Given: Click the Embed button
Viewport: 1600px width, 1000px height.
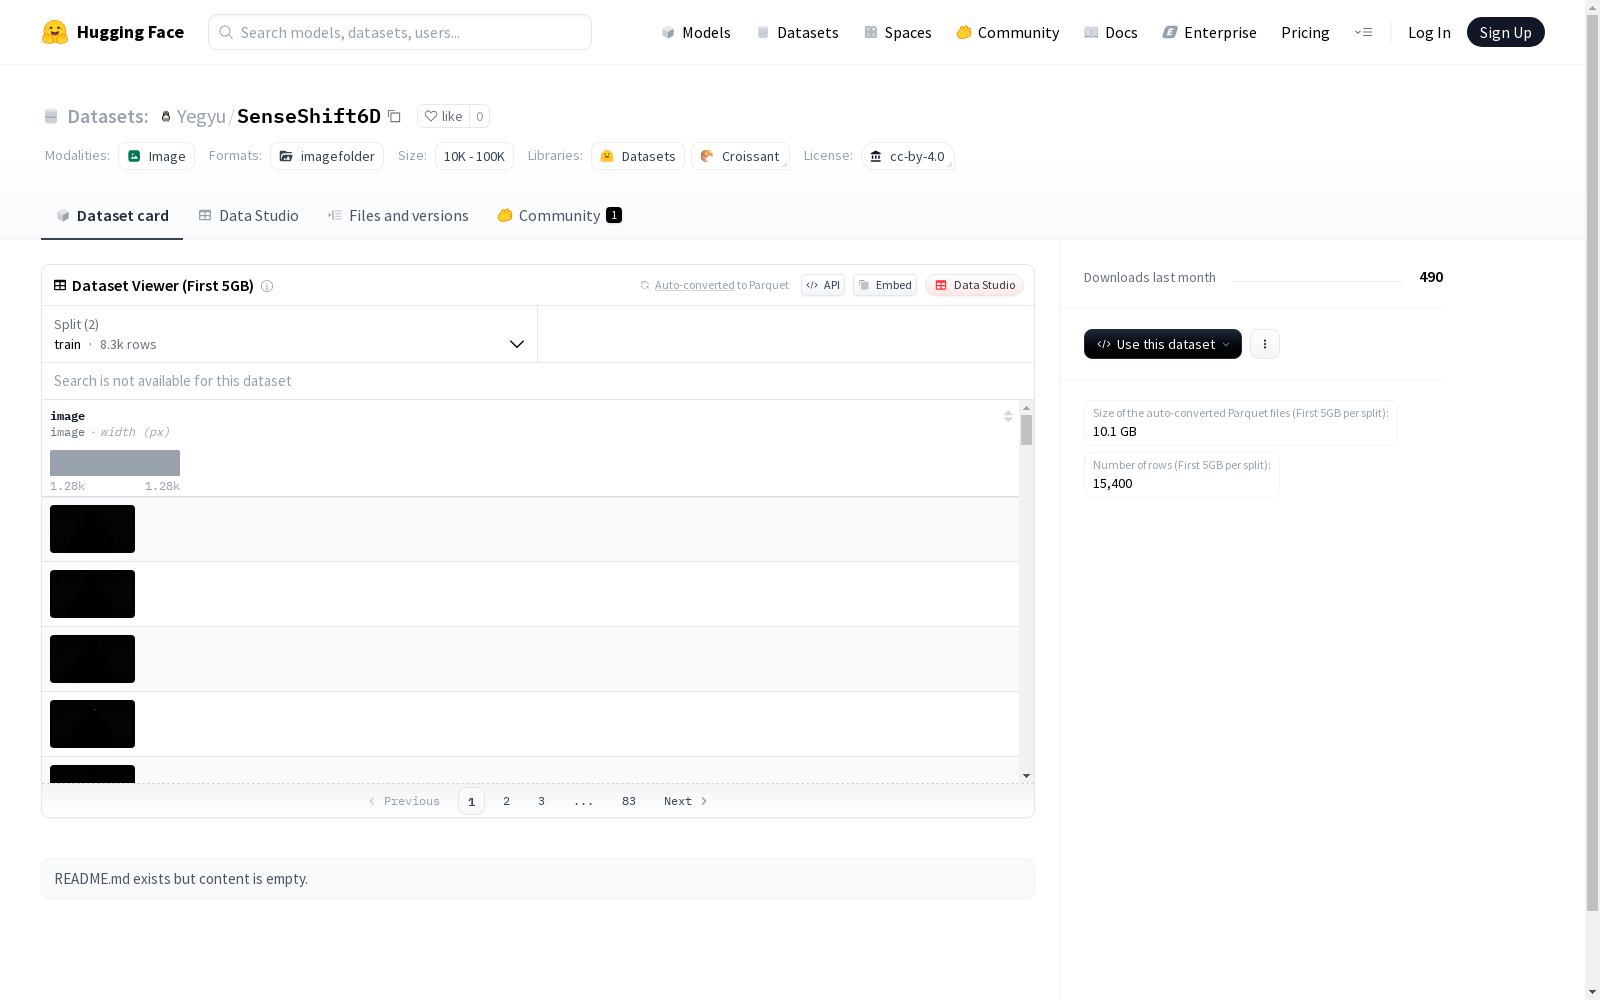Looking at the screenshot, I should pyautogui.click(x=885, y=285).
